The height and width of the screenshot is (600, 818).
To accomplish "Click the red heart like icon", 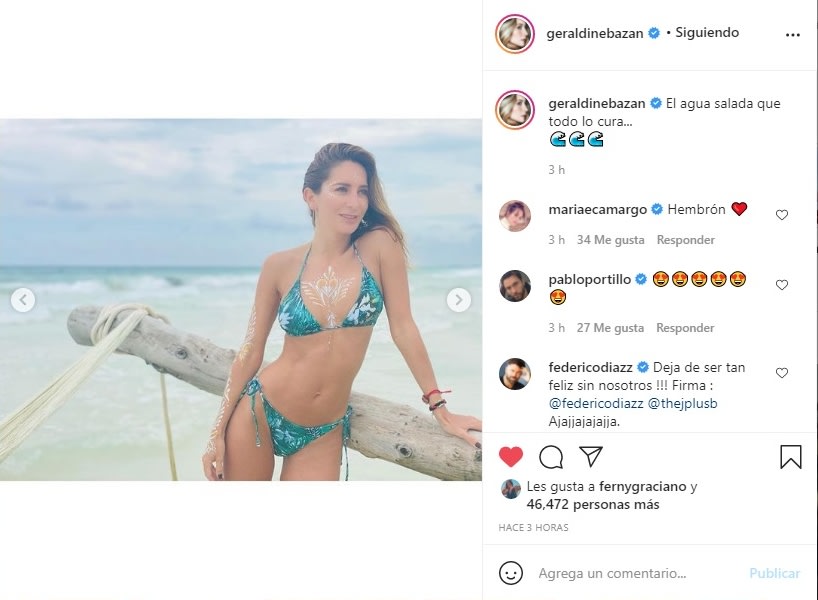I will click(511, 457).
